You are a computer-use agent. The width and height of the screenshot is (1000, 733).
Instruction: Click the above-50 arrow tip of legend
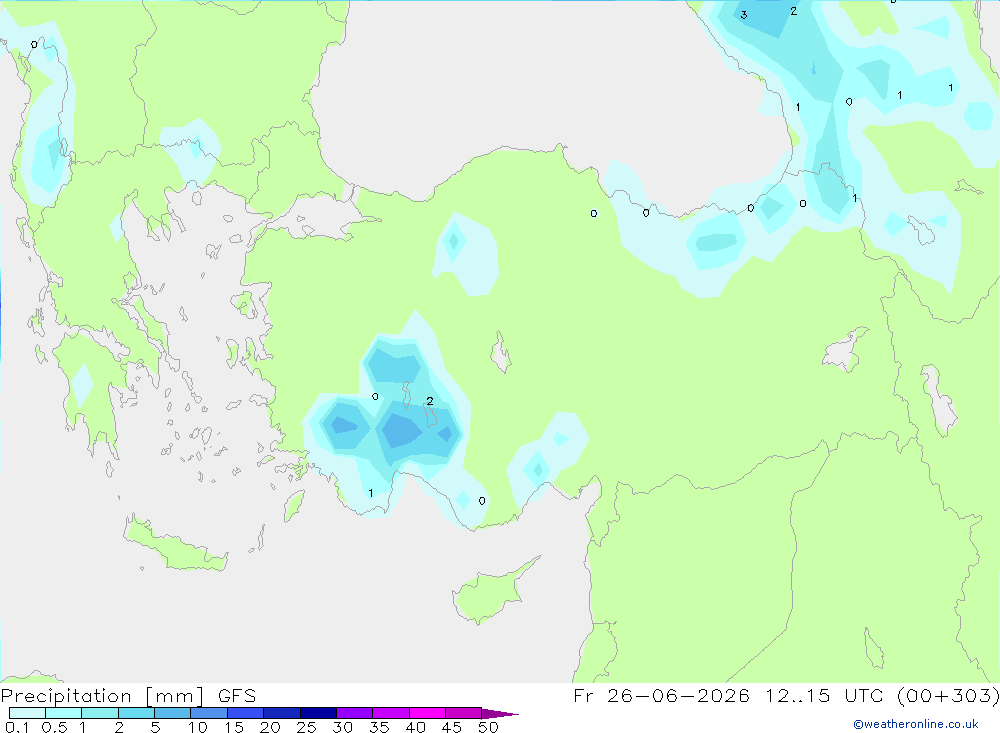(x=500, y=714)
